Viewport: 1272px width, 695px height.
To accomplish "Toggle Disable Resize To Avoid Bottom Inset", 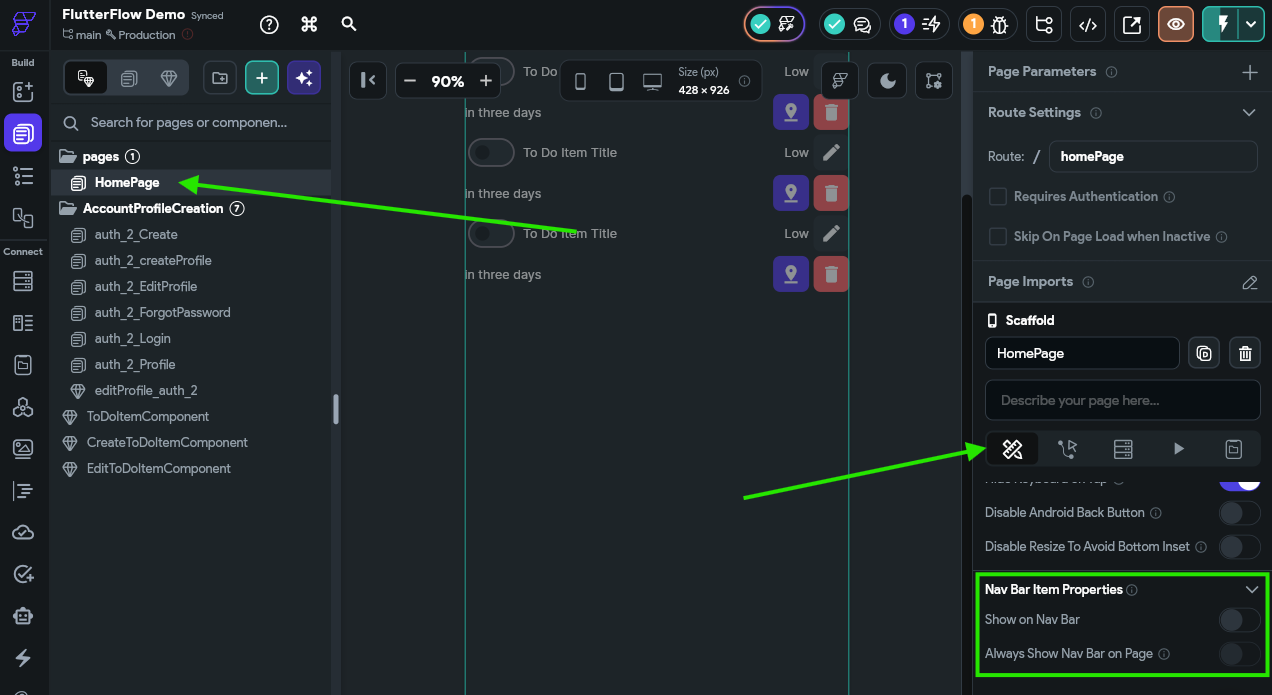I will tap(1239, 547).
